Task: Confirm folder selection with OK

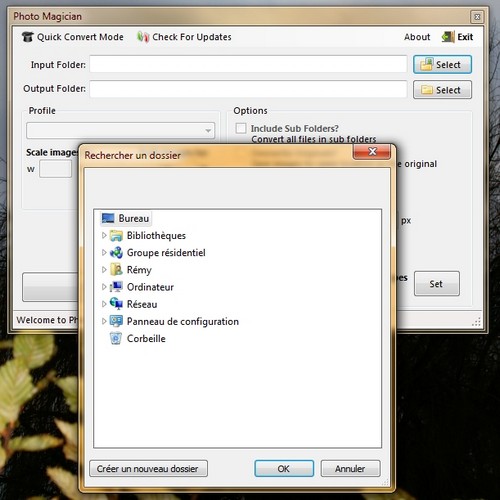Action: 284,469
